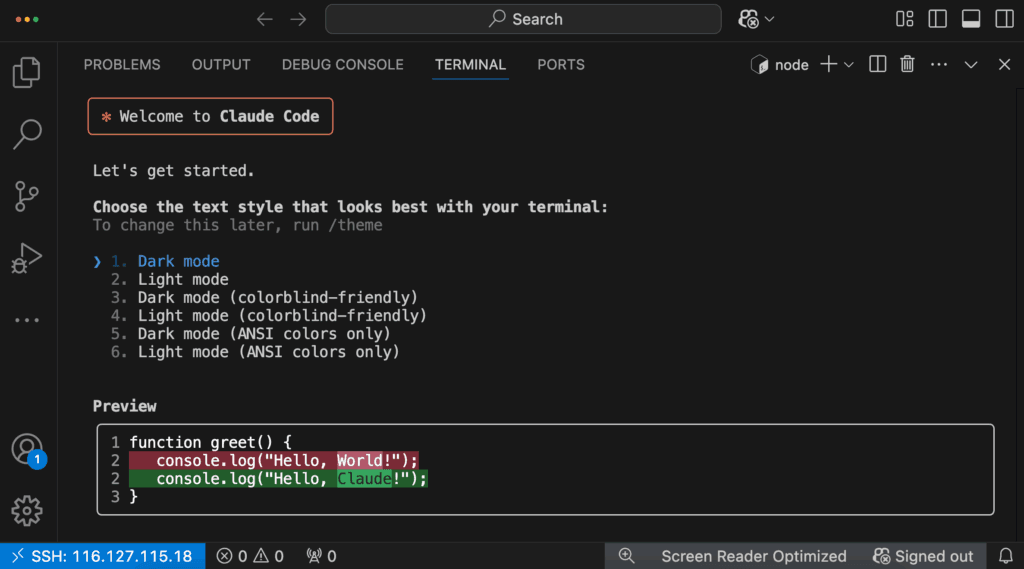Go back with the left arrow
Image resolution: width=1024 pixels, height=569 pixels.
click(x=264, y=19)
